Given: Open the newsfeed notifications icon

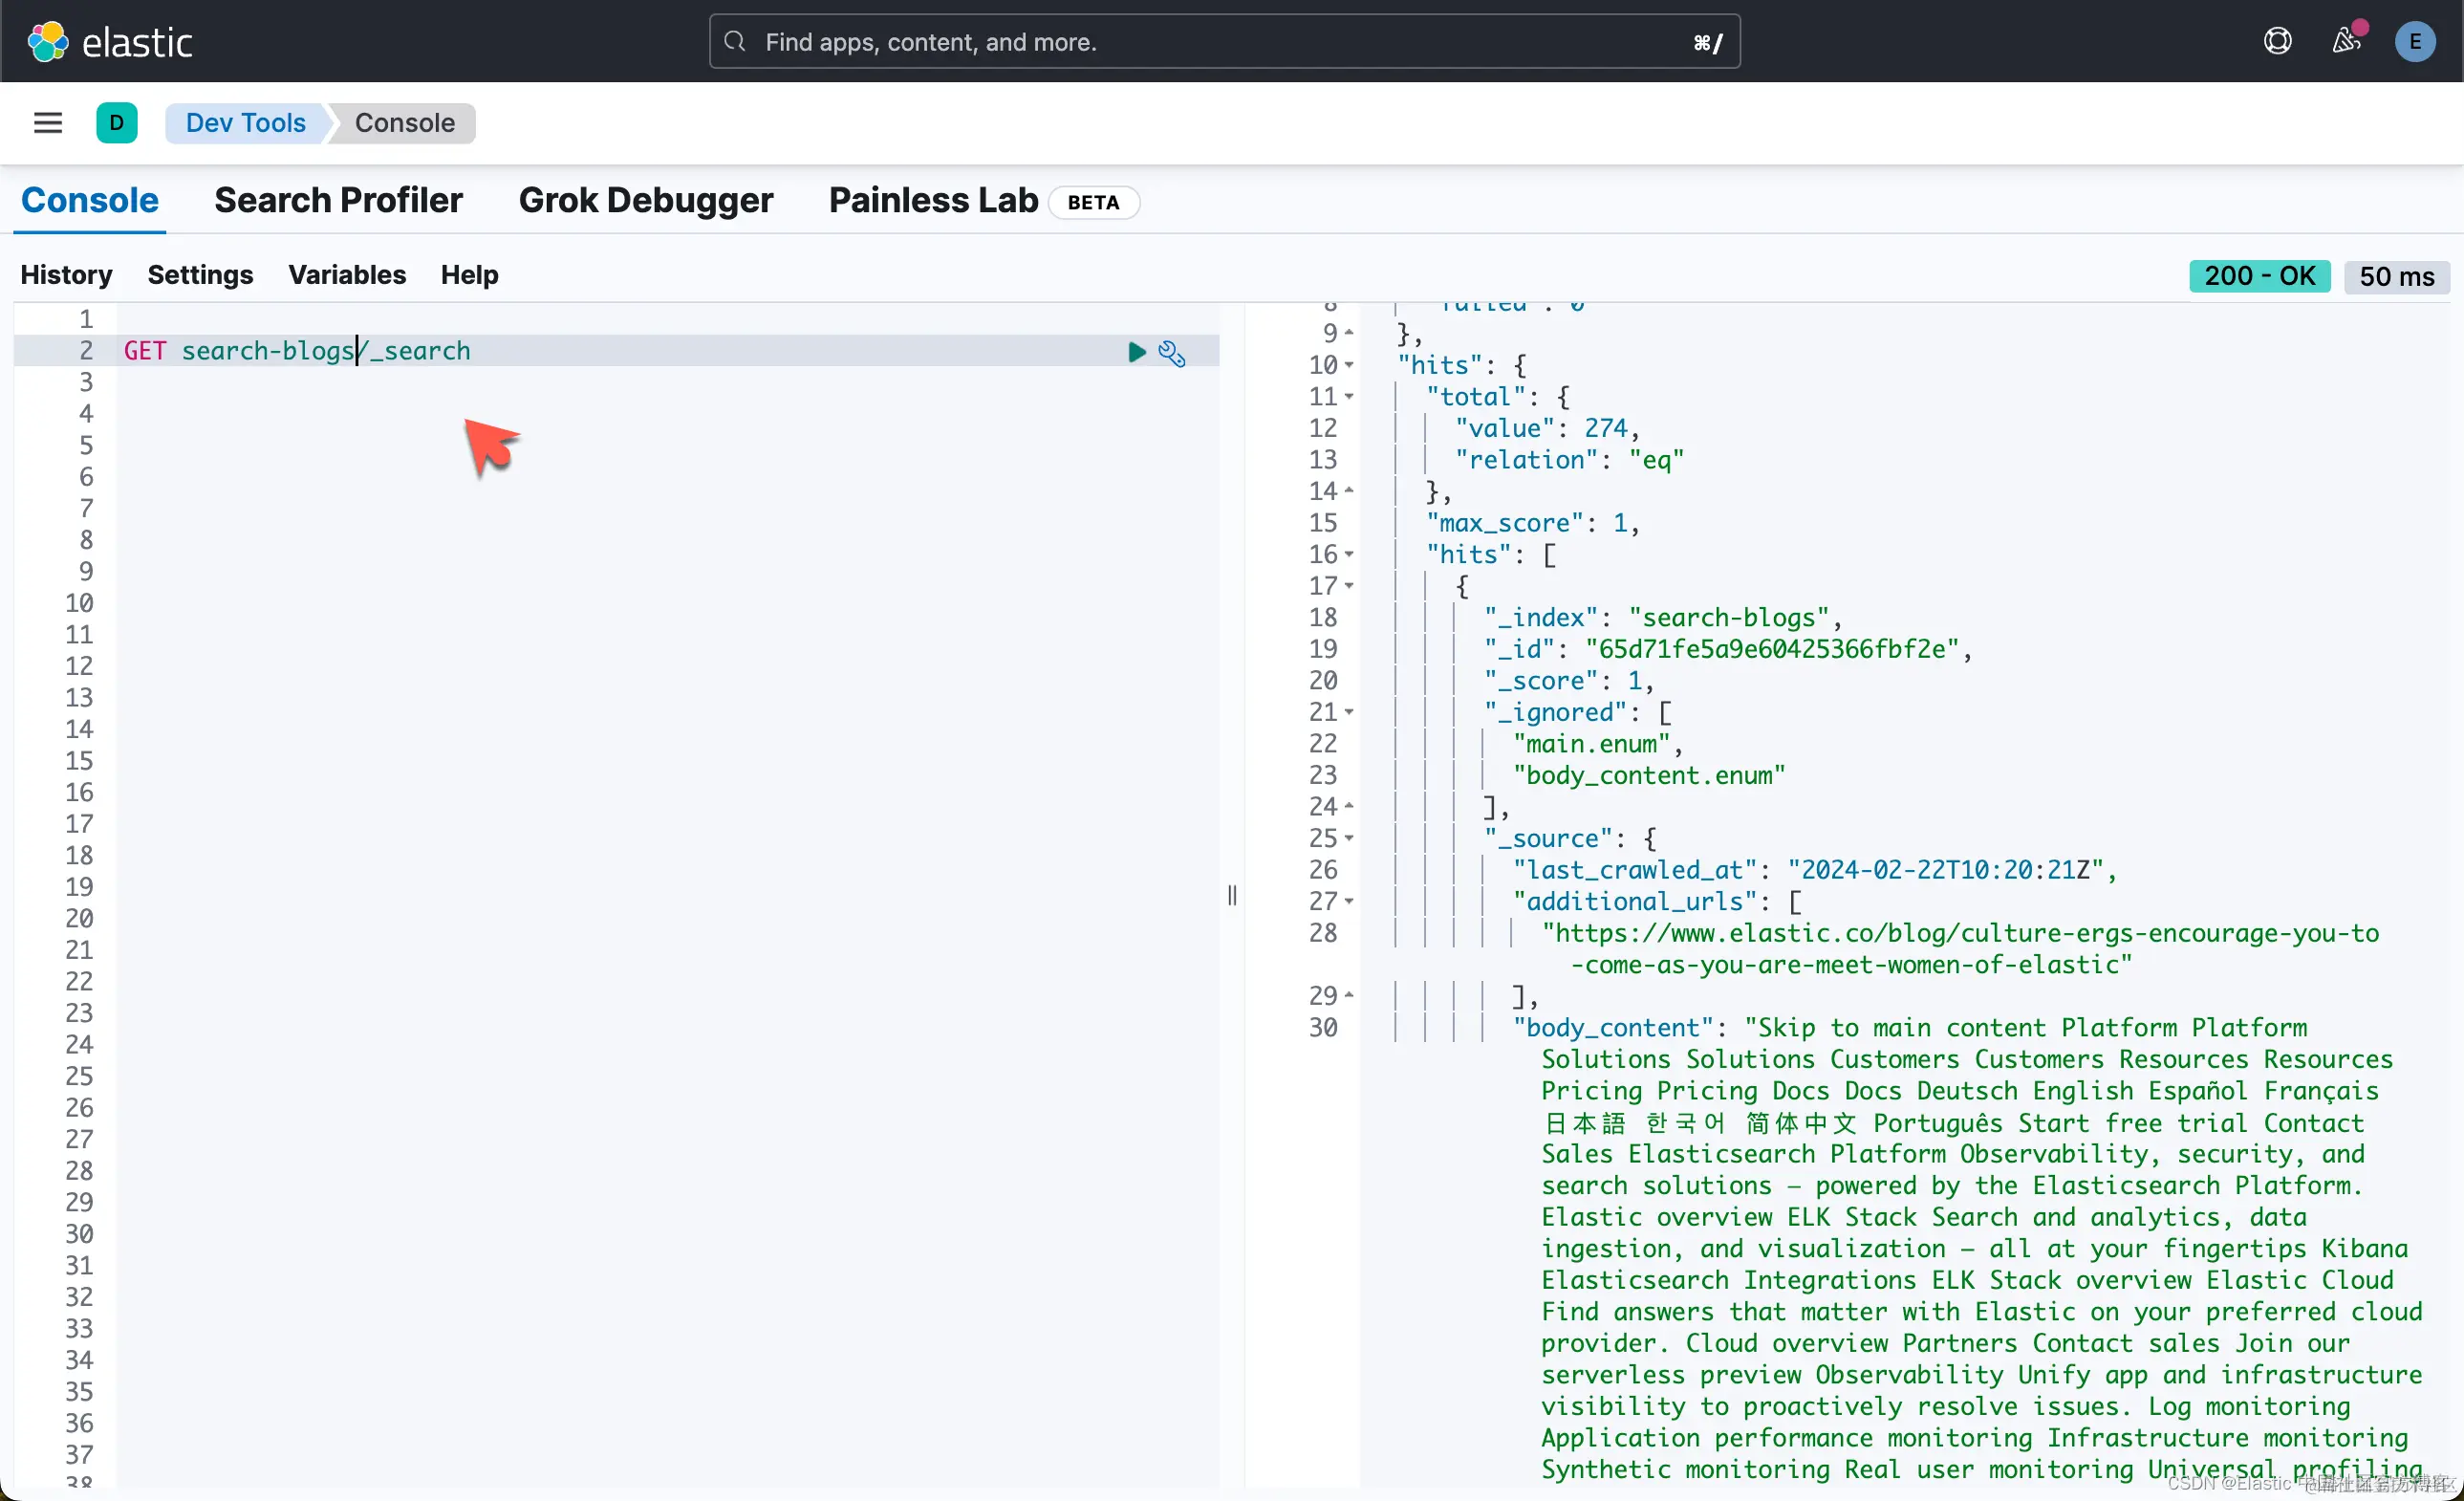Looking at the screenshot, I should click(x=2346, y=41).
